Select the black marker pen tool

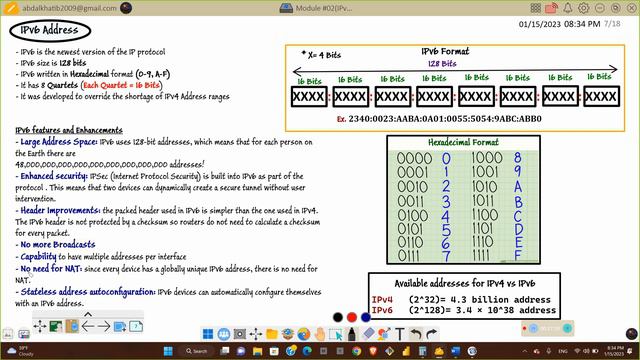[351, 334]
